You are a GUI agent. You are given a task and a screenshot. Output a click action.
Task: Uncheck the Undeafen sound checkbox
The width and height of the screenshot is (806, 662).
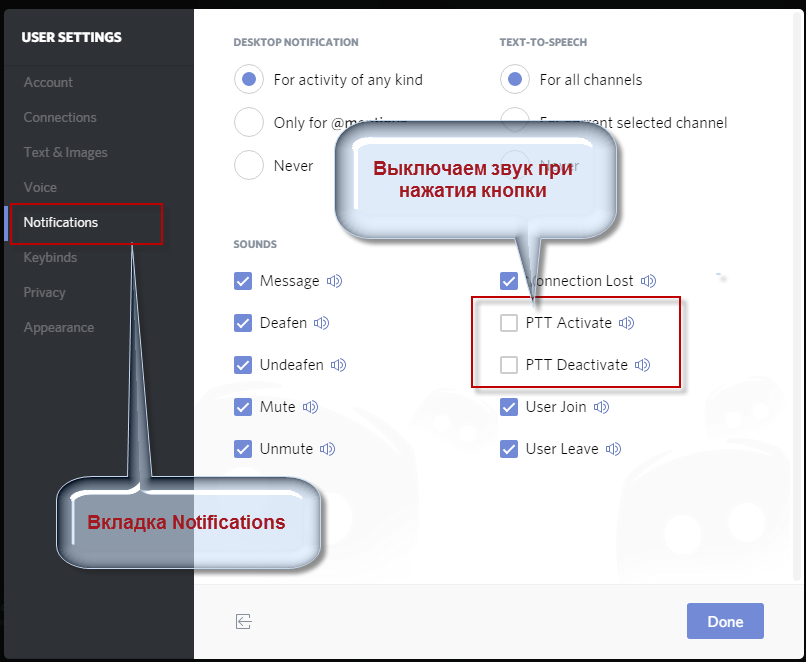tap(243, 365)
